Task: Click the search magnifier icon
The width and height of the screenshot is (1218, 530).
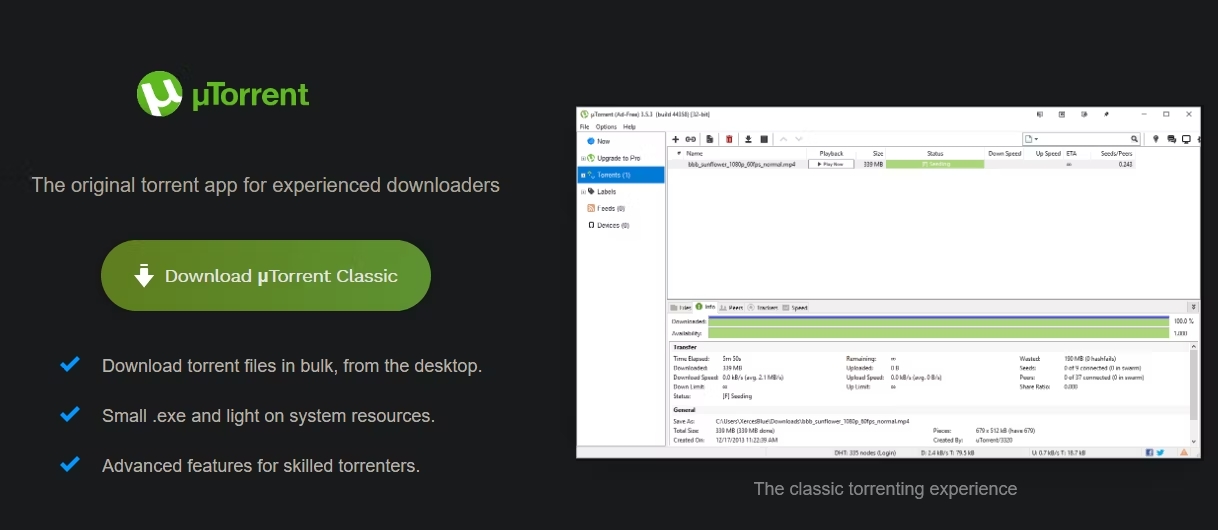Action: (1135, 139)
